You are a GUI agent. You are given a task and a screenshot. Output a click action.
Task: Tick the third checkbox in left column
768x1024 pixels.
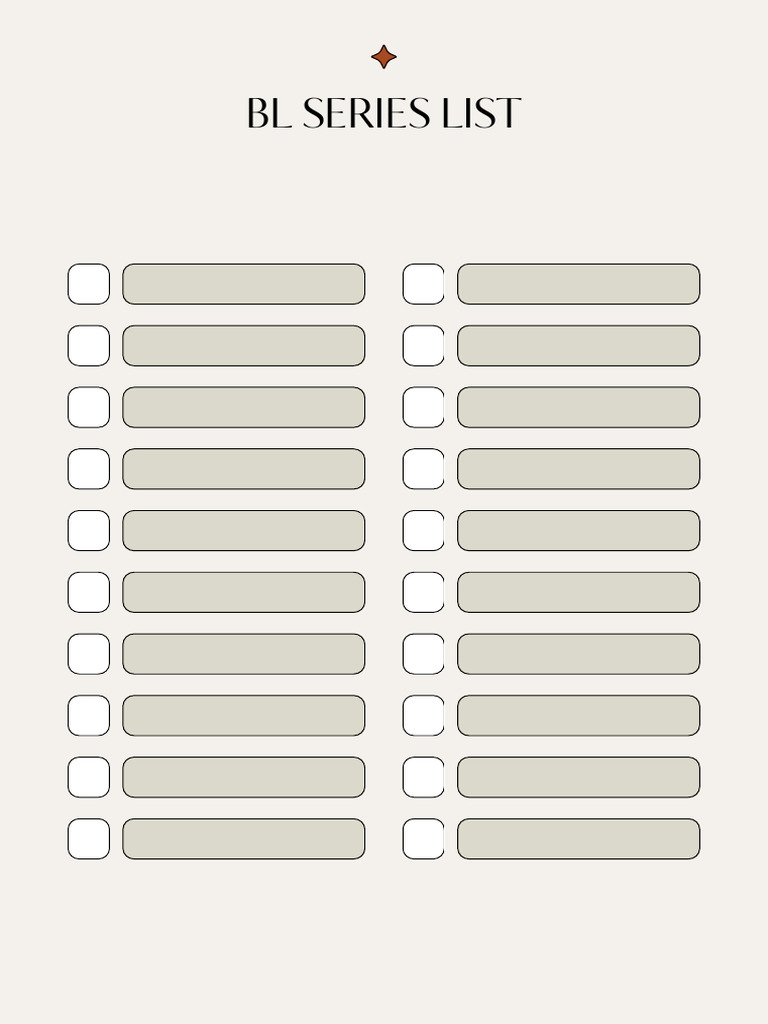click(89, 407)
